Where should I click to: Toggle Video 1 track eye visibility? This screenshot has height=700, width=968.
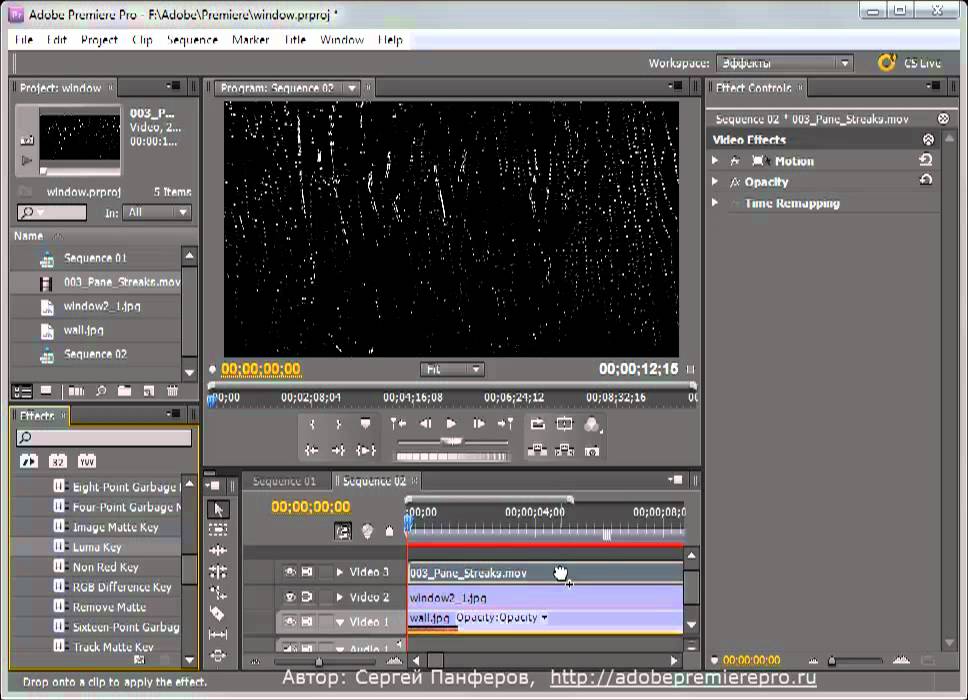click(290, 622)
